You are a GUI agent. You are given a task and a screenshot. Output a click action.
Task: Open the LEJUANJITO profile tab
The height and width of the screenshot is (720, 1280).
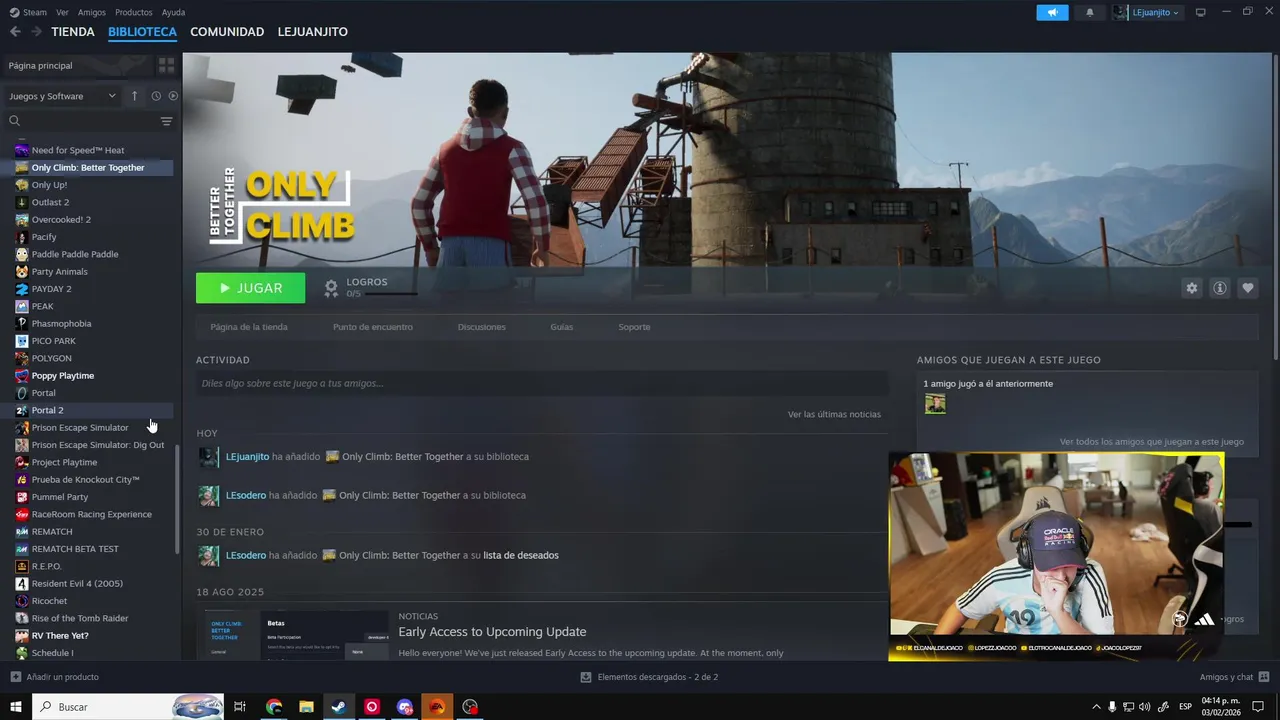coord(313,32)
